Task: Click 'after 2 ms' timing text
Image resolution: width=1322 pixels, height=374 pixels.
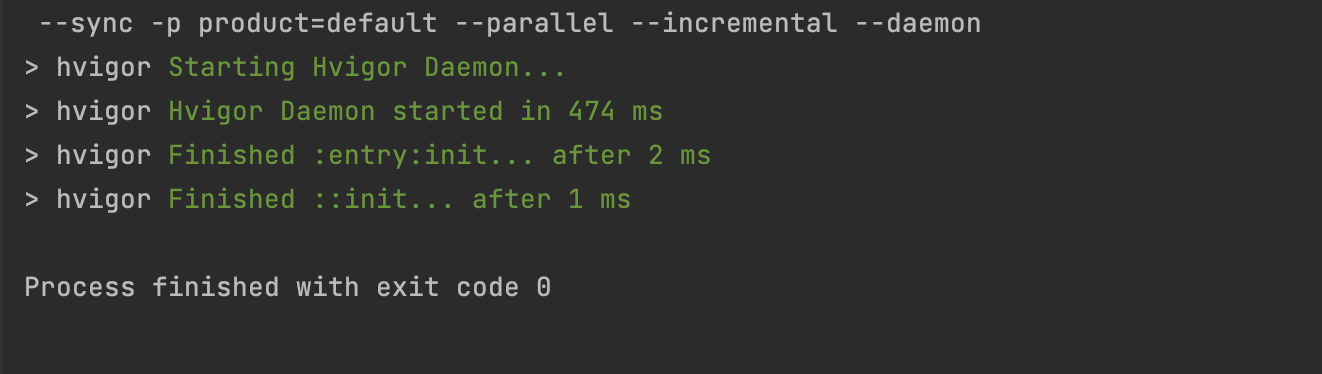Action: pos(631,155)
